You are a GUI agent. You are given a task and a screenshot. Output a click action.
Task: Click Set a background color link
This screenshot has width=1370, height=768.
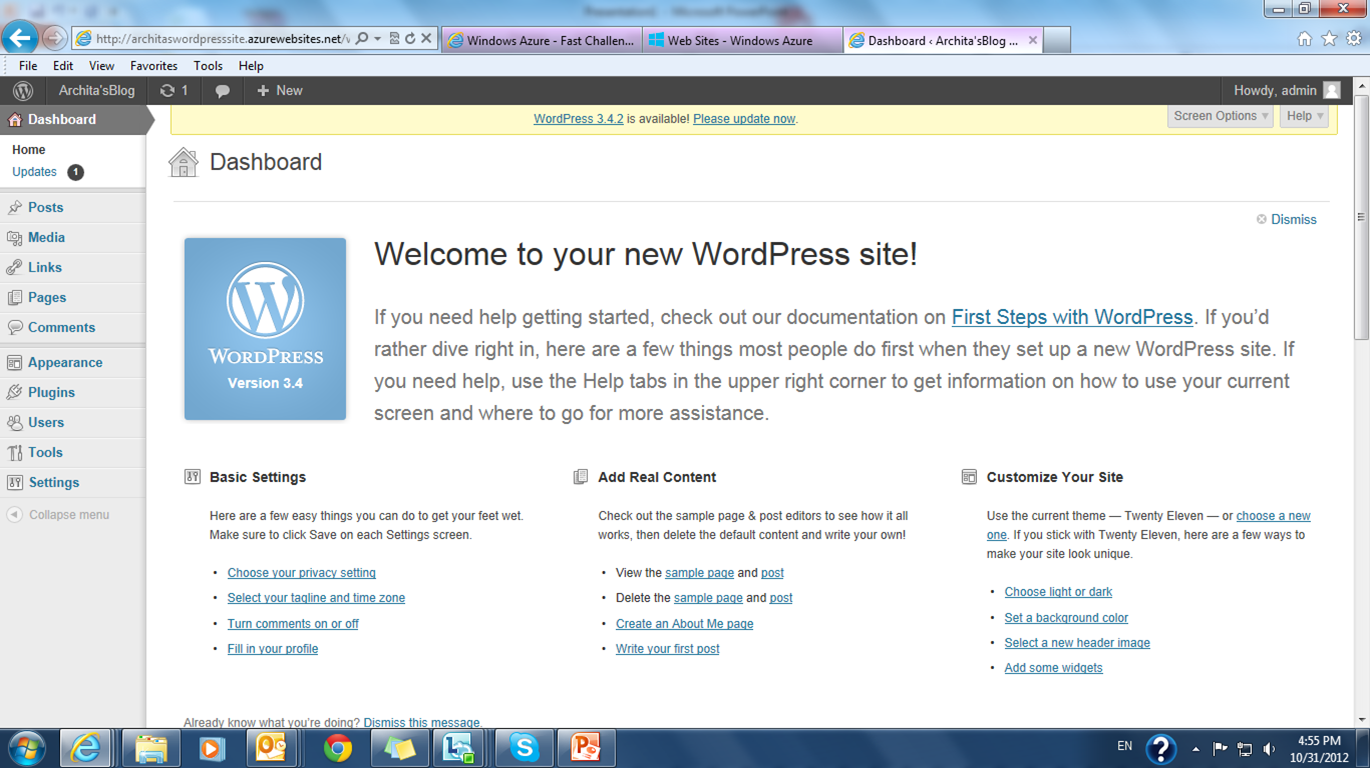coord(1066,618)
